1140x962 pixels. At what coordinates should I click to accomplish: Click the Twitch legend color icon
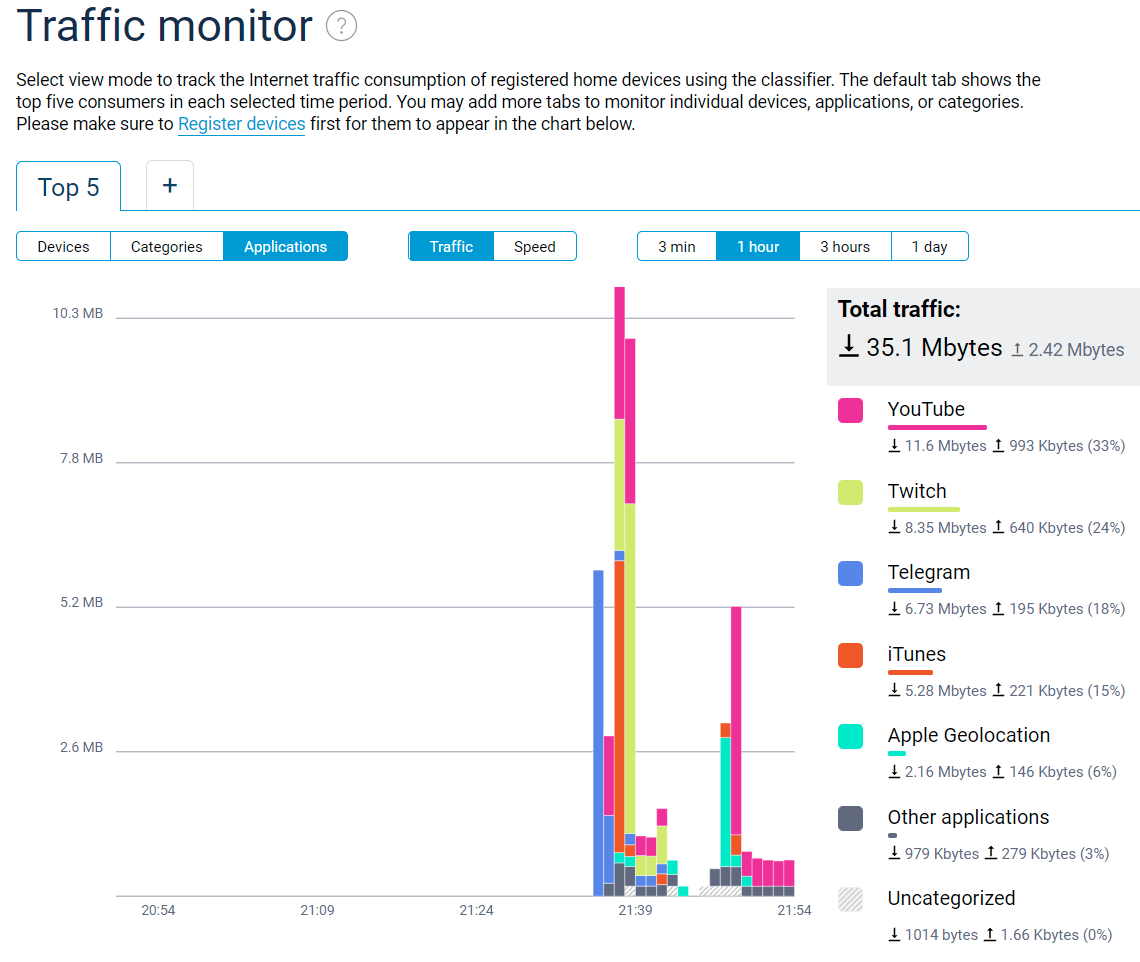(x=851, y=491)
